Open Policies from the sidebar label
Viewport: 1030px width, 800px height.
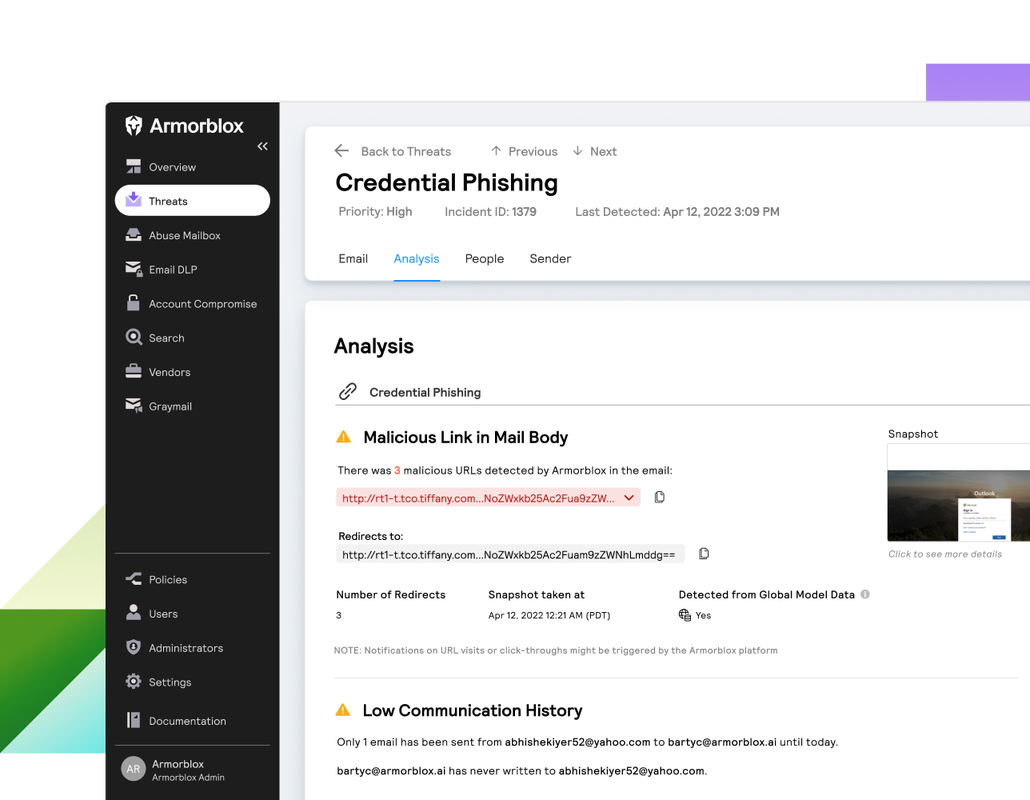[x=168, y=579]
